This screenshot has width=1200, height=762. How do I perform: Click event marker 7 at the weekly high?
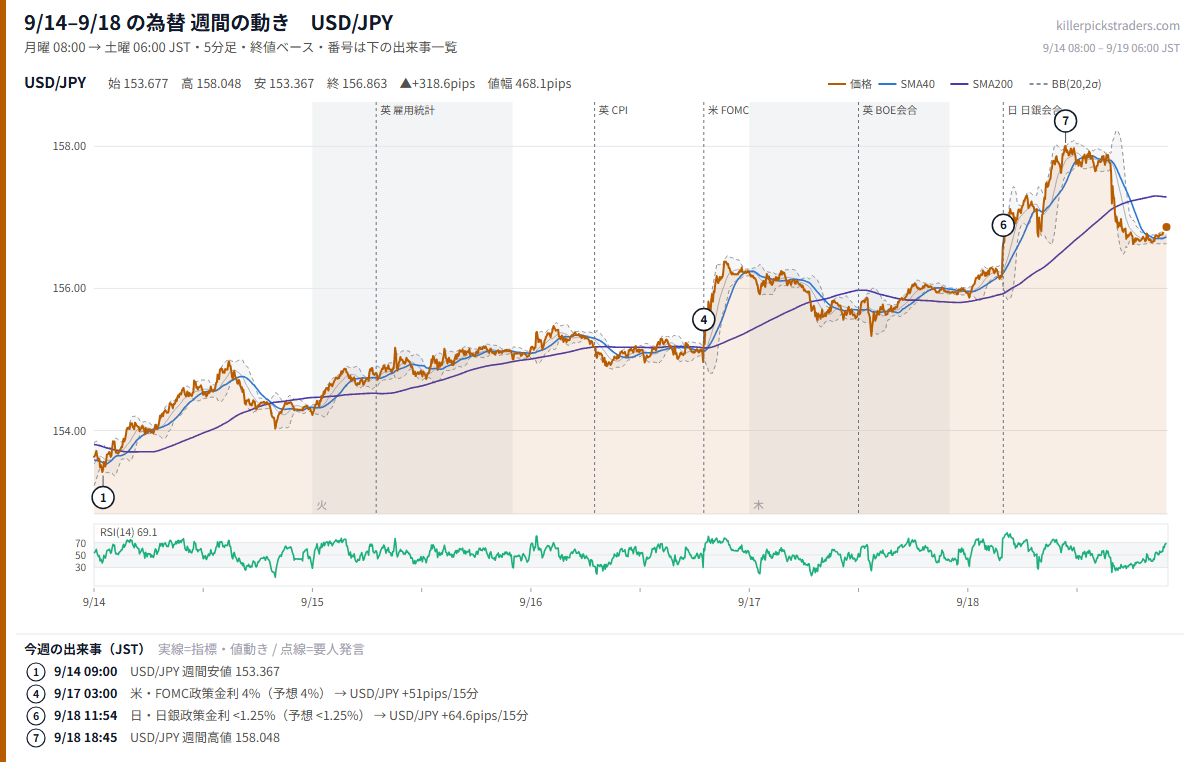point(1066,121)
